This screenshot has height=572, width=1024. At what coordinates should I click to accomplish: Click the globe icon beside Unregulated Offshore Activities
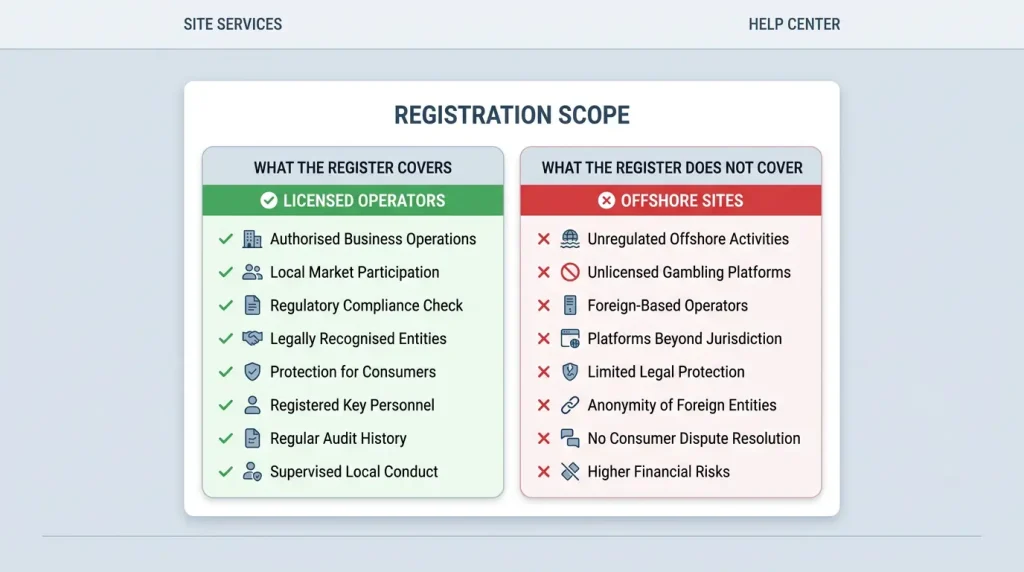click(x=570, y=239)
